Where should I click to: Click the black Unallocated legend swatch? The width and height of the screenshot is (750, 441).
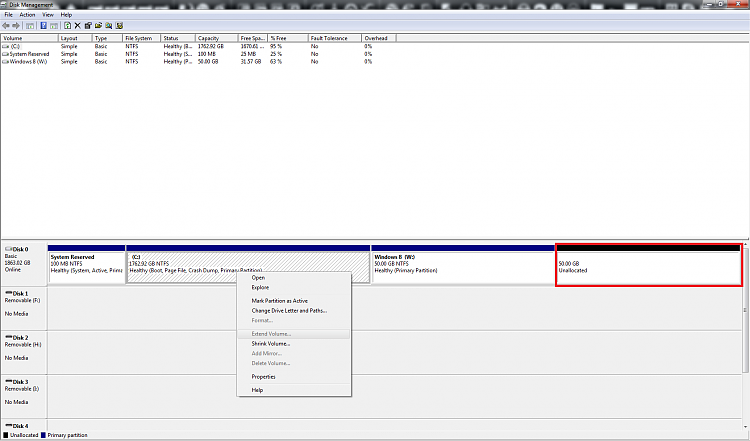(x=6, y=435)
